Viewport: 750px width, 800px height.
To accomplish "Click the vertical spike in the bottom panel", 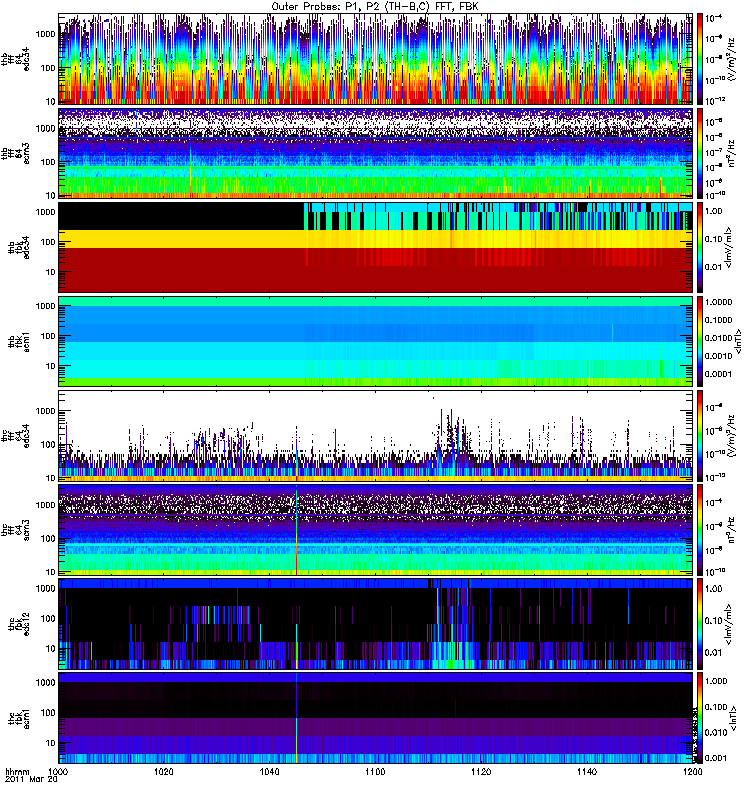I will [297, 720].
